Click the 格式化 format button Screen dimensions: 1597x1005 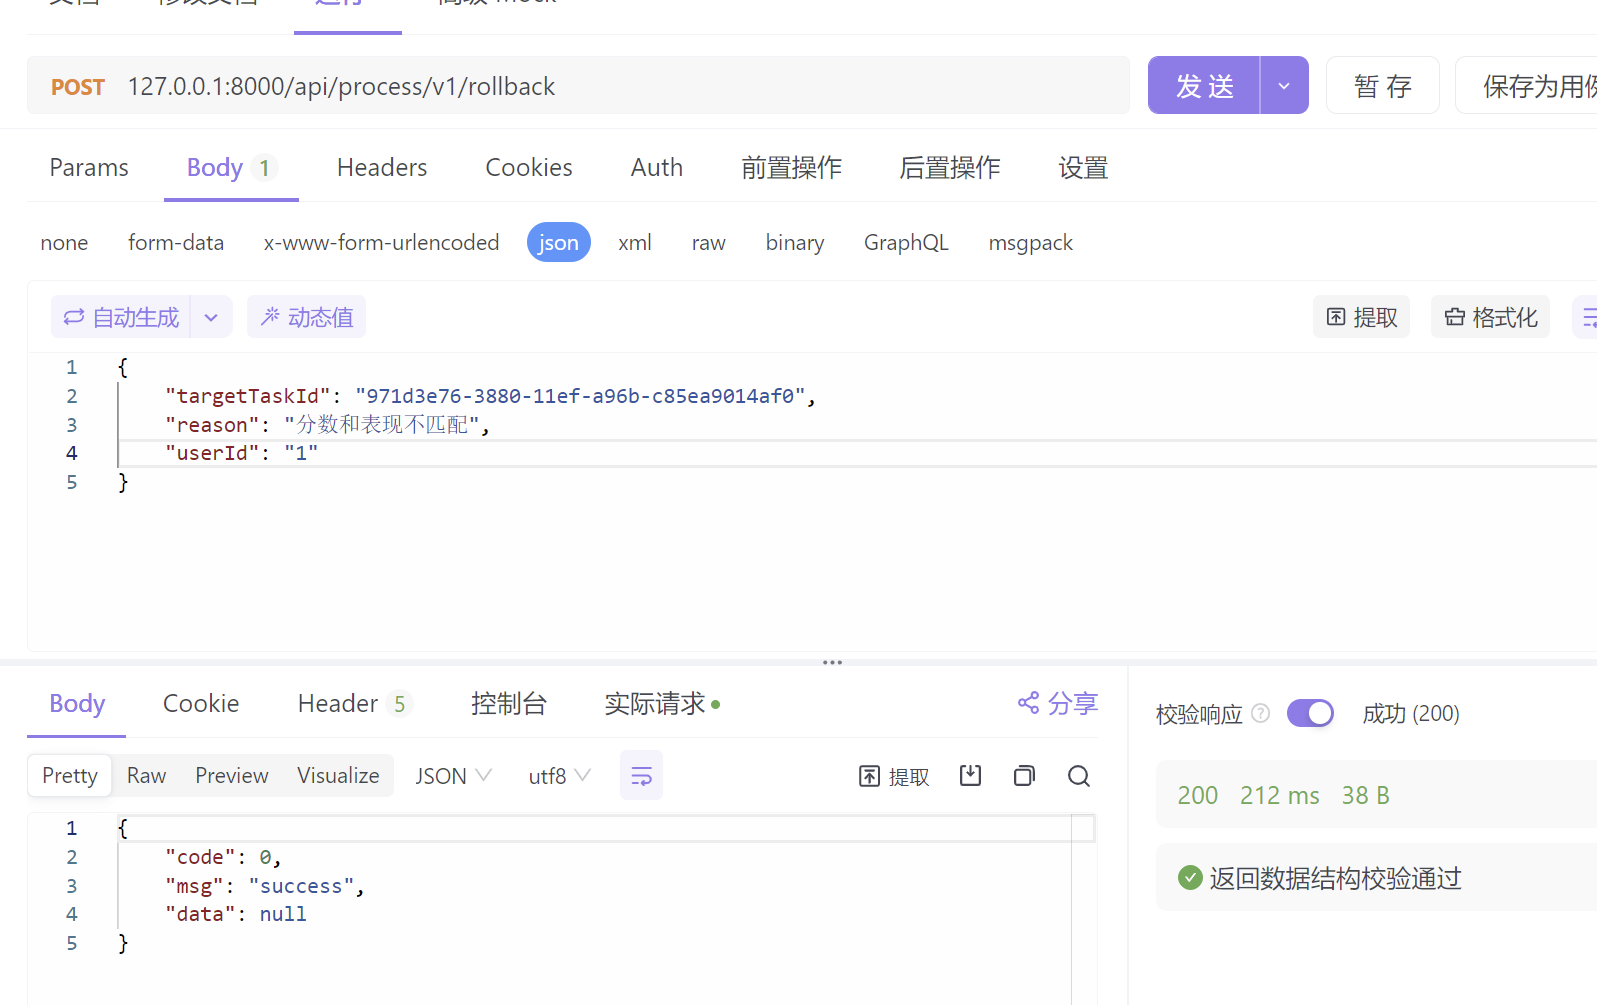pos(1490,317)
